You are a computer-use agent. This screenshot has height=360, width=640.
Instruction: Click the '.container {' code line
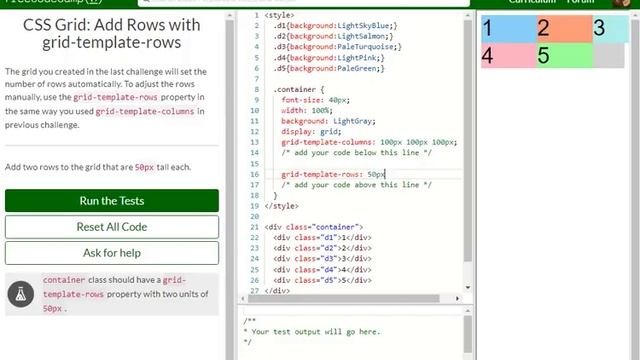[x=299, y=89]
